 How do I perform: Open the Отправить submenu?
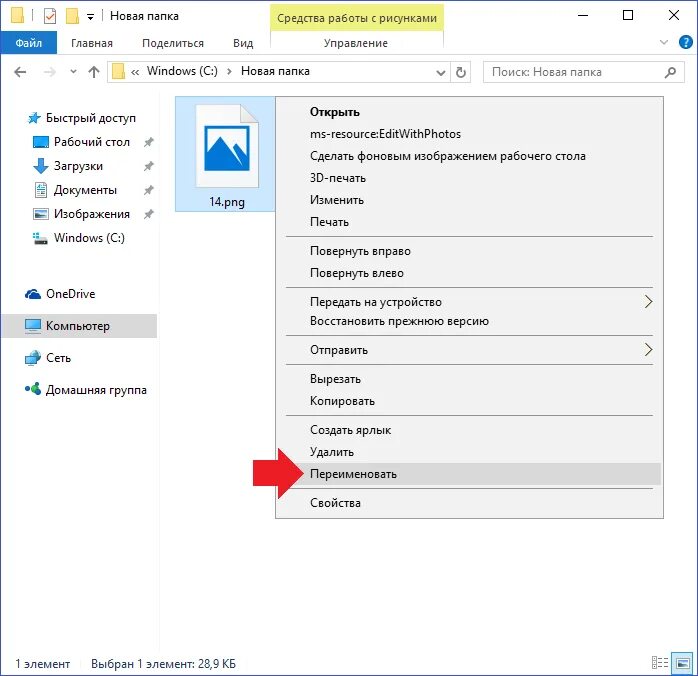tap(468, 350)
